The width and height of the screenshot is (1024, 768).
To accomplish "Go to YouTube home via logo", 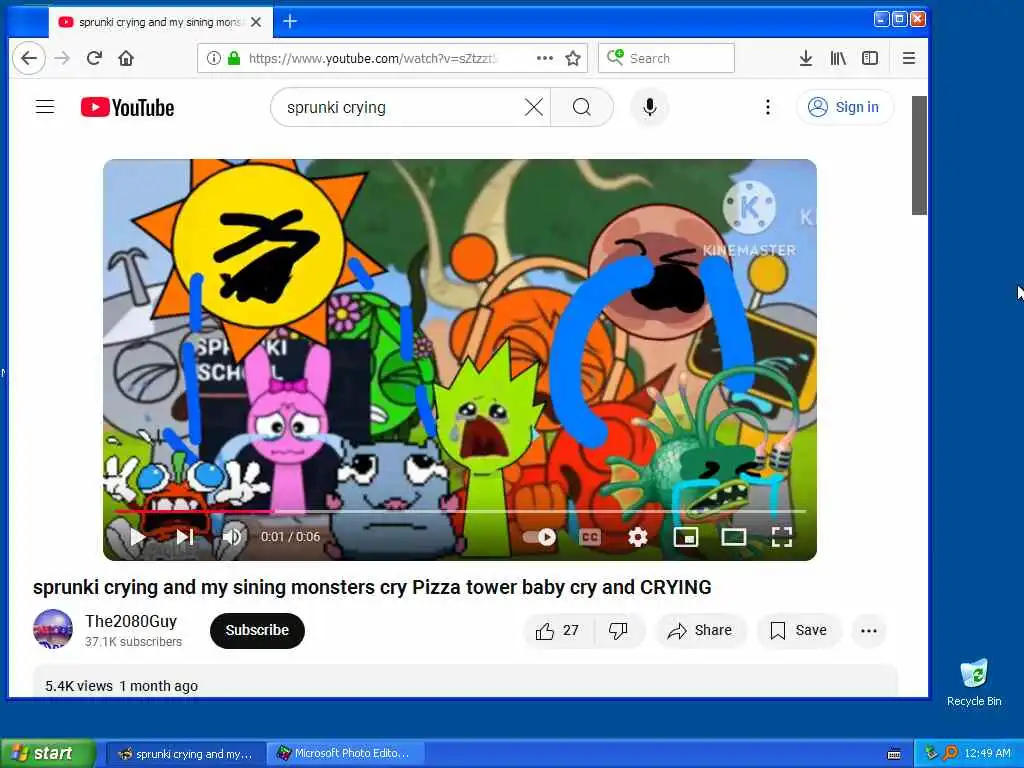I will pos(127,107).
